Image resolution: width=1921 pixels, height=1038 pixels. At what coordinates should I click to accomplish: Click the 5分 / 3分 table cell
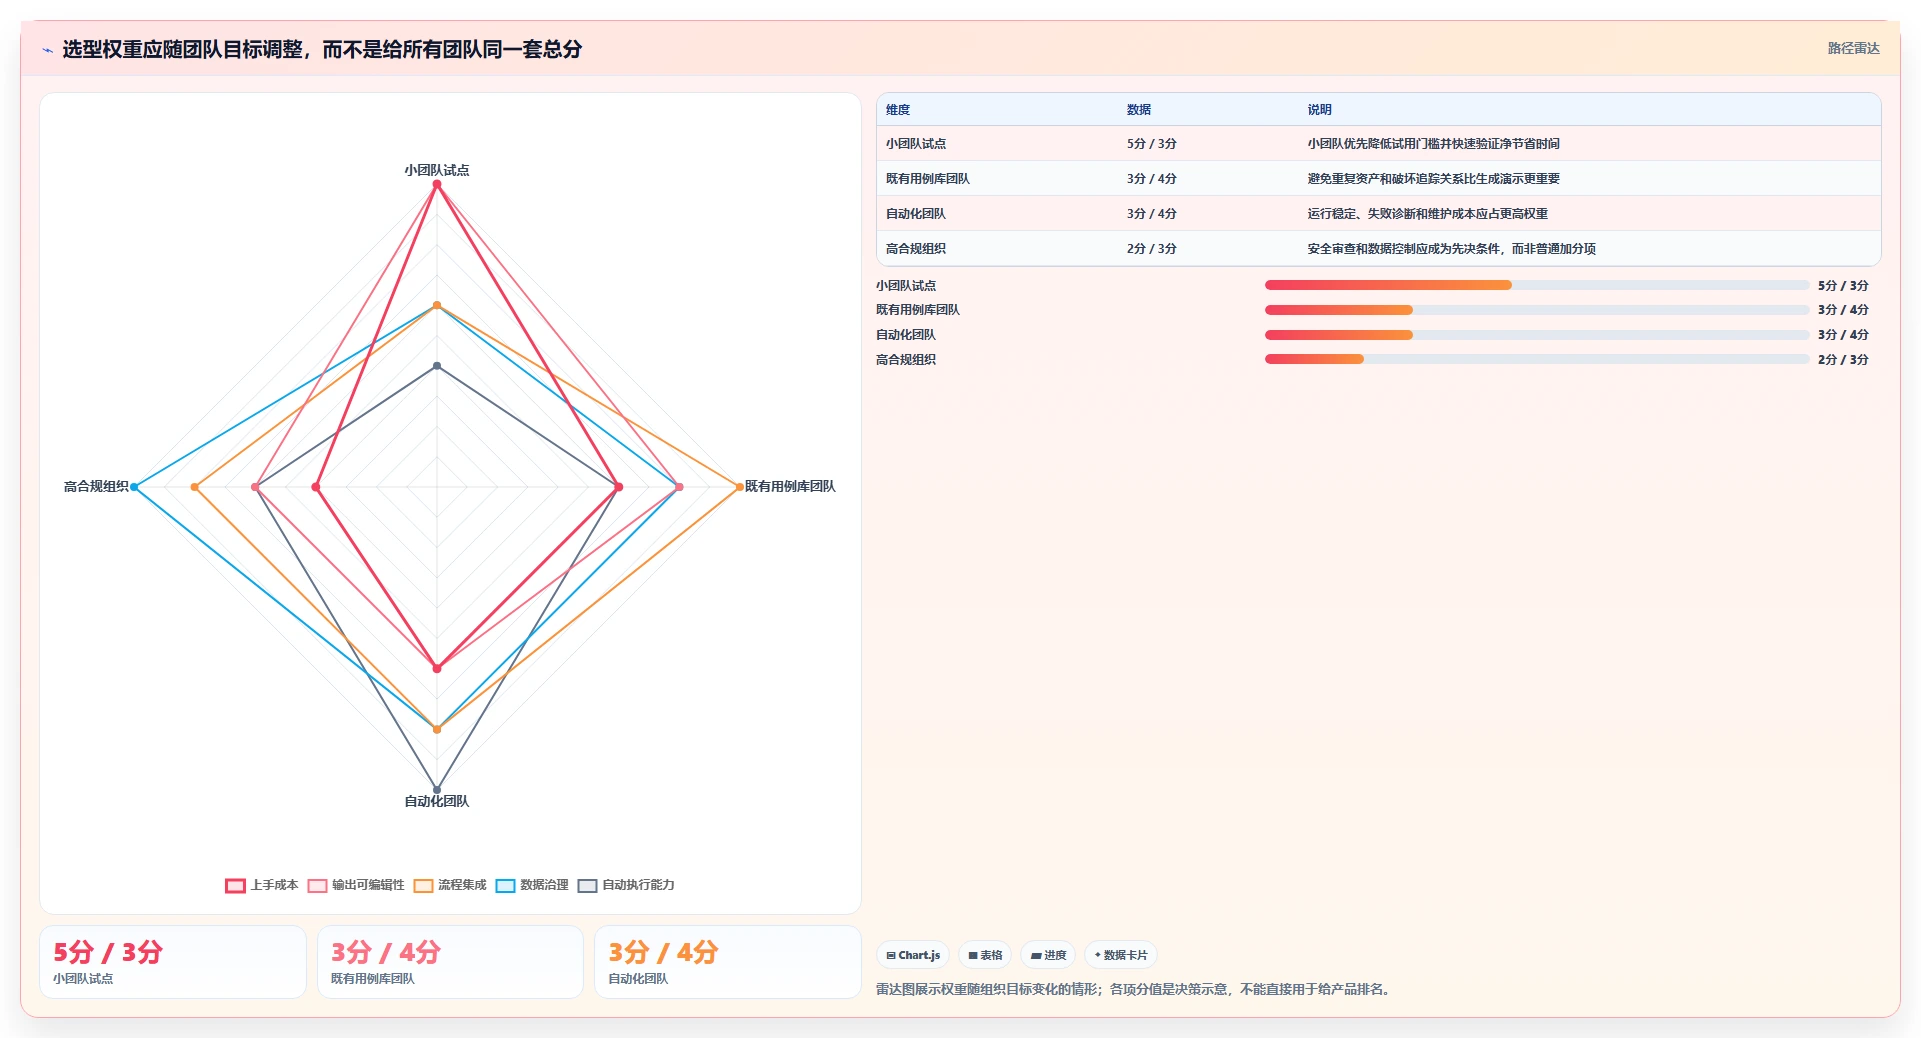[x=1152, y=144]
